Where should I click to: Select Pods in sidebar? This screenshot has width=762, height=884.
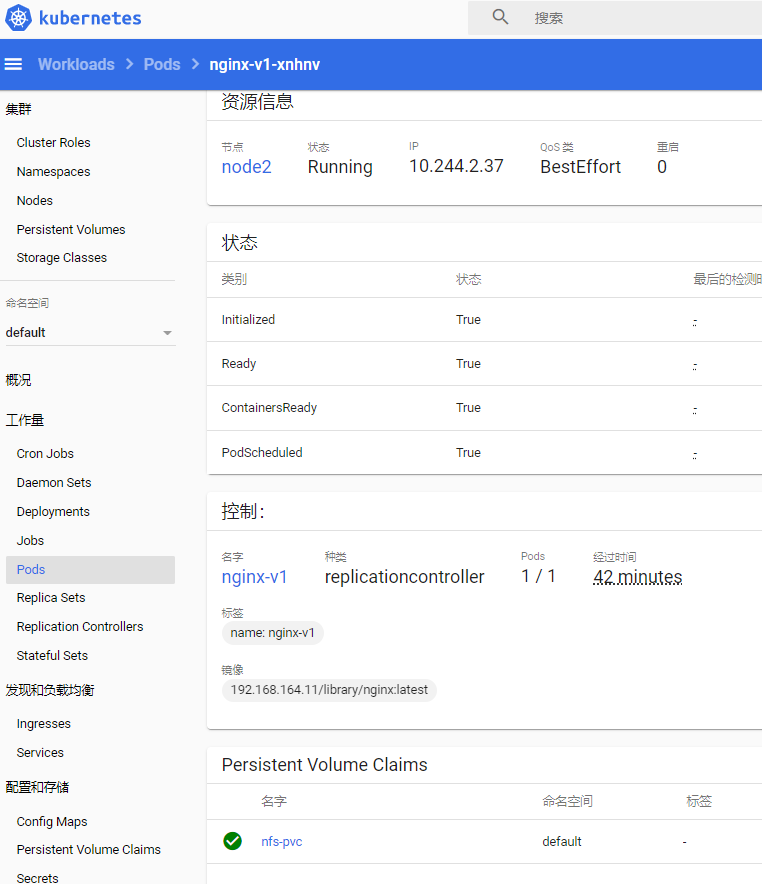pos(90,569)
